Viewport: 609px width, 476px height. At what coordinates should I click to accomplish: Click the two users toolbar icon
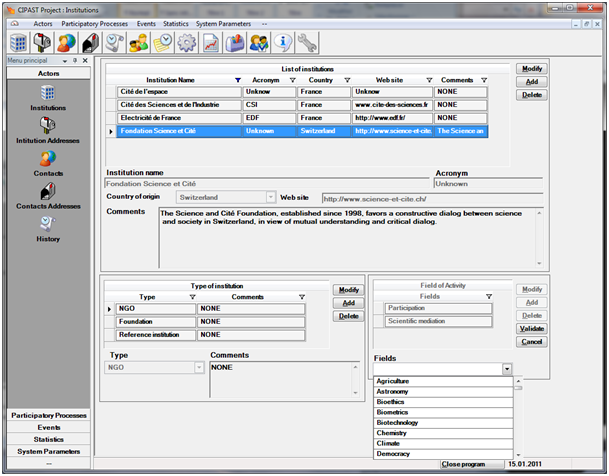click(x=259, y=42)
